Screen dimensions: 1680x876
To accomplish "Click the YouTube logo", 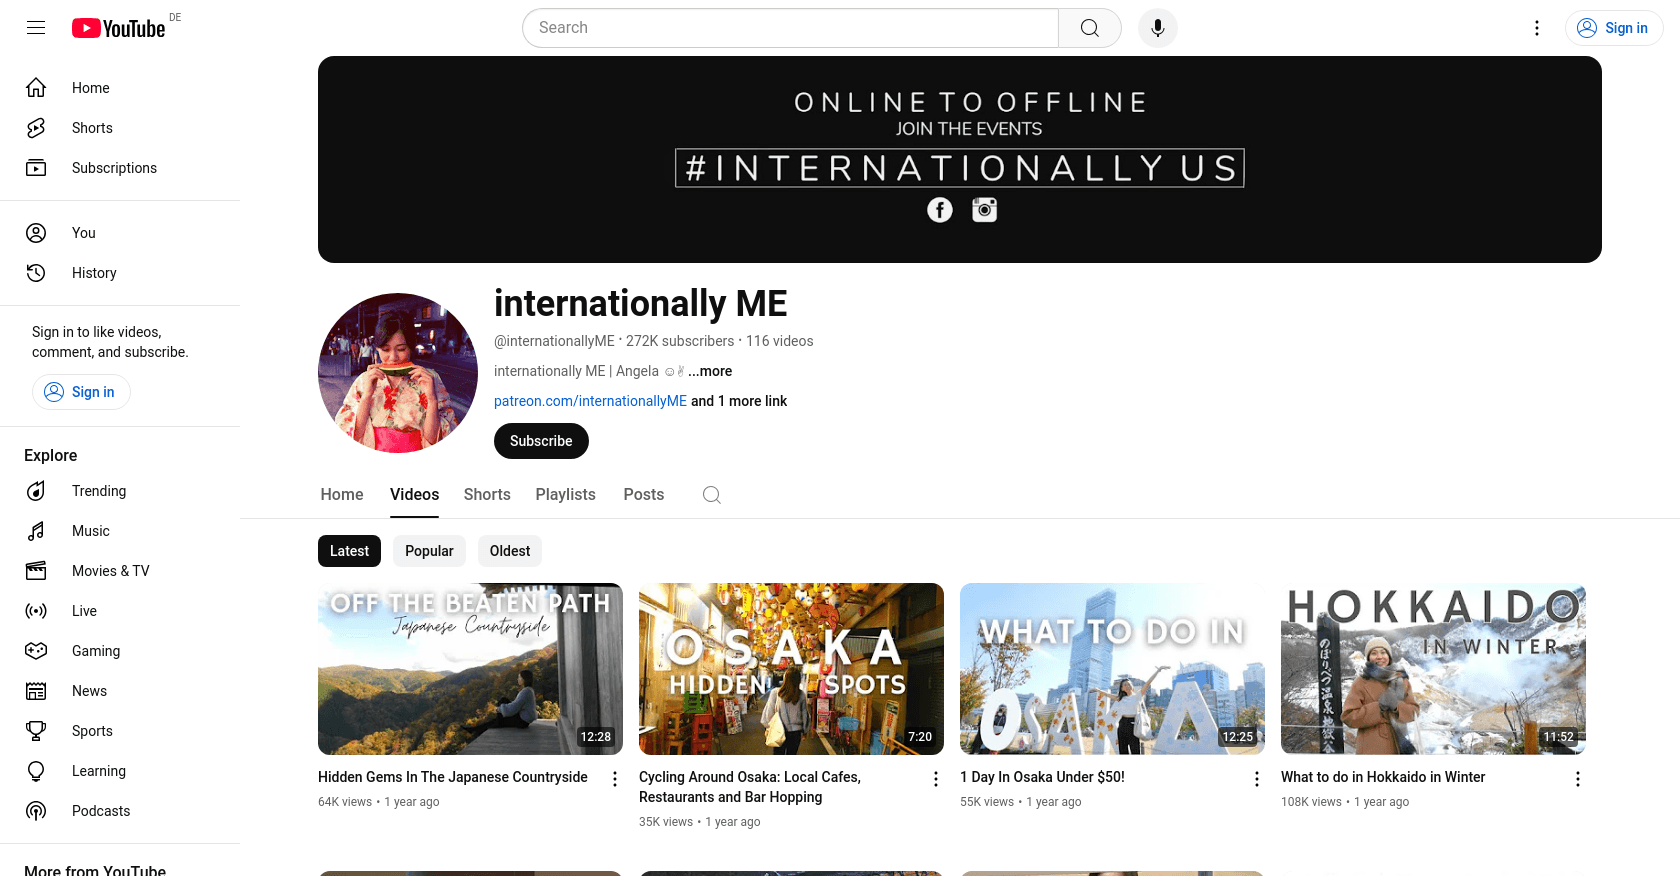I will coord(119,28).
